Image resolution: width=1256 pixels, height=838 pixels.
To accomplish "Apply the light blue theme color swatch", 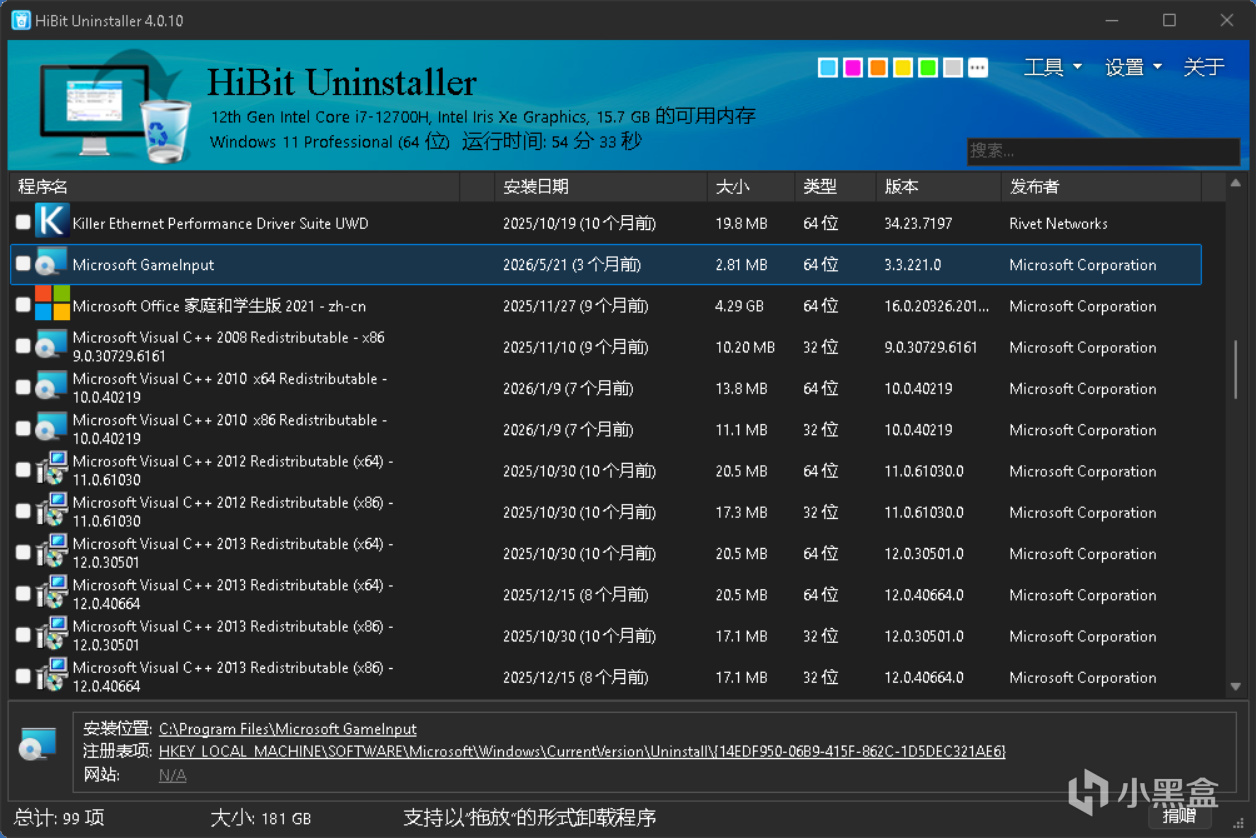I will click(828, 67).
